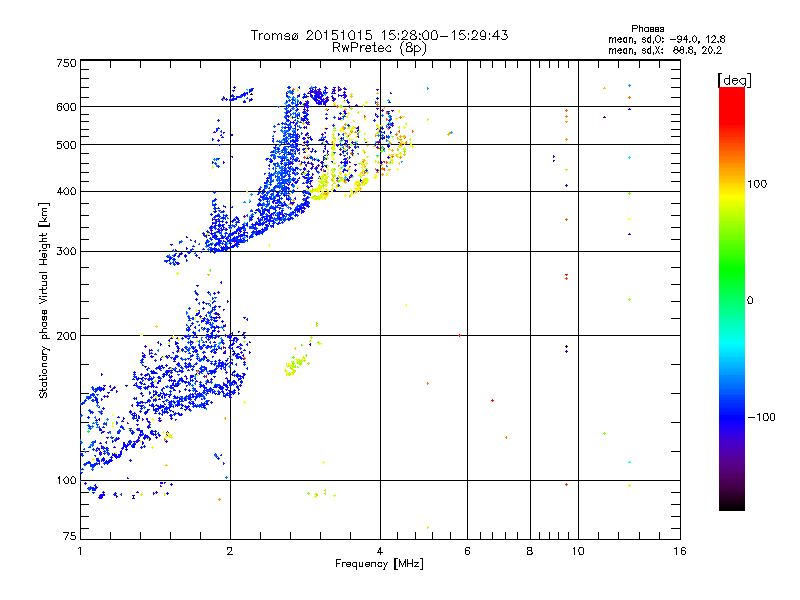Click the '8' x-axis tick label
The height and width of the screenshot is (600, 800).
(530, 551)
